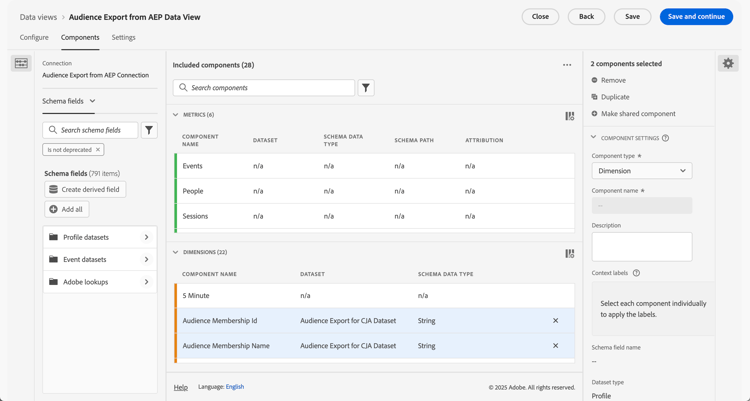Click the Save and continue button

[x=695, y=17]
